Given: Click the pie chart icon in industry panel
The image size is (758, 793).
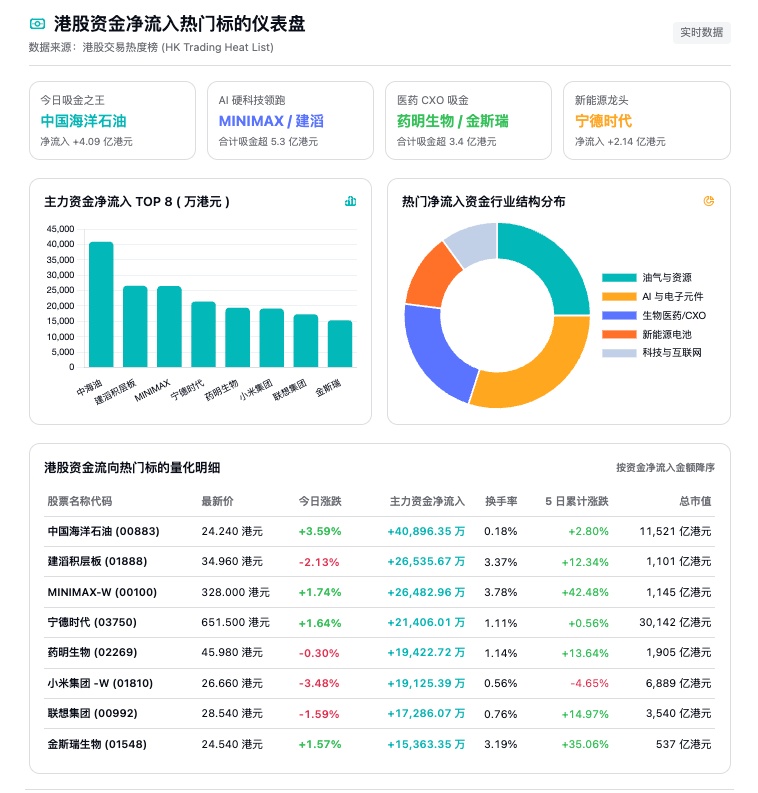Looking at the screenshot, I should tap(708, 201).
